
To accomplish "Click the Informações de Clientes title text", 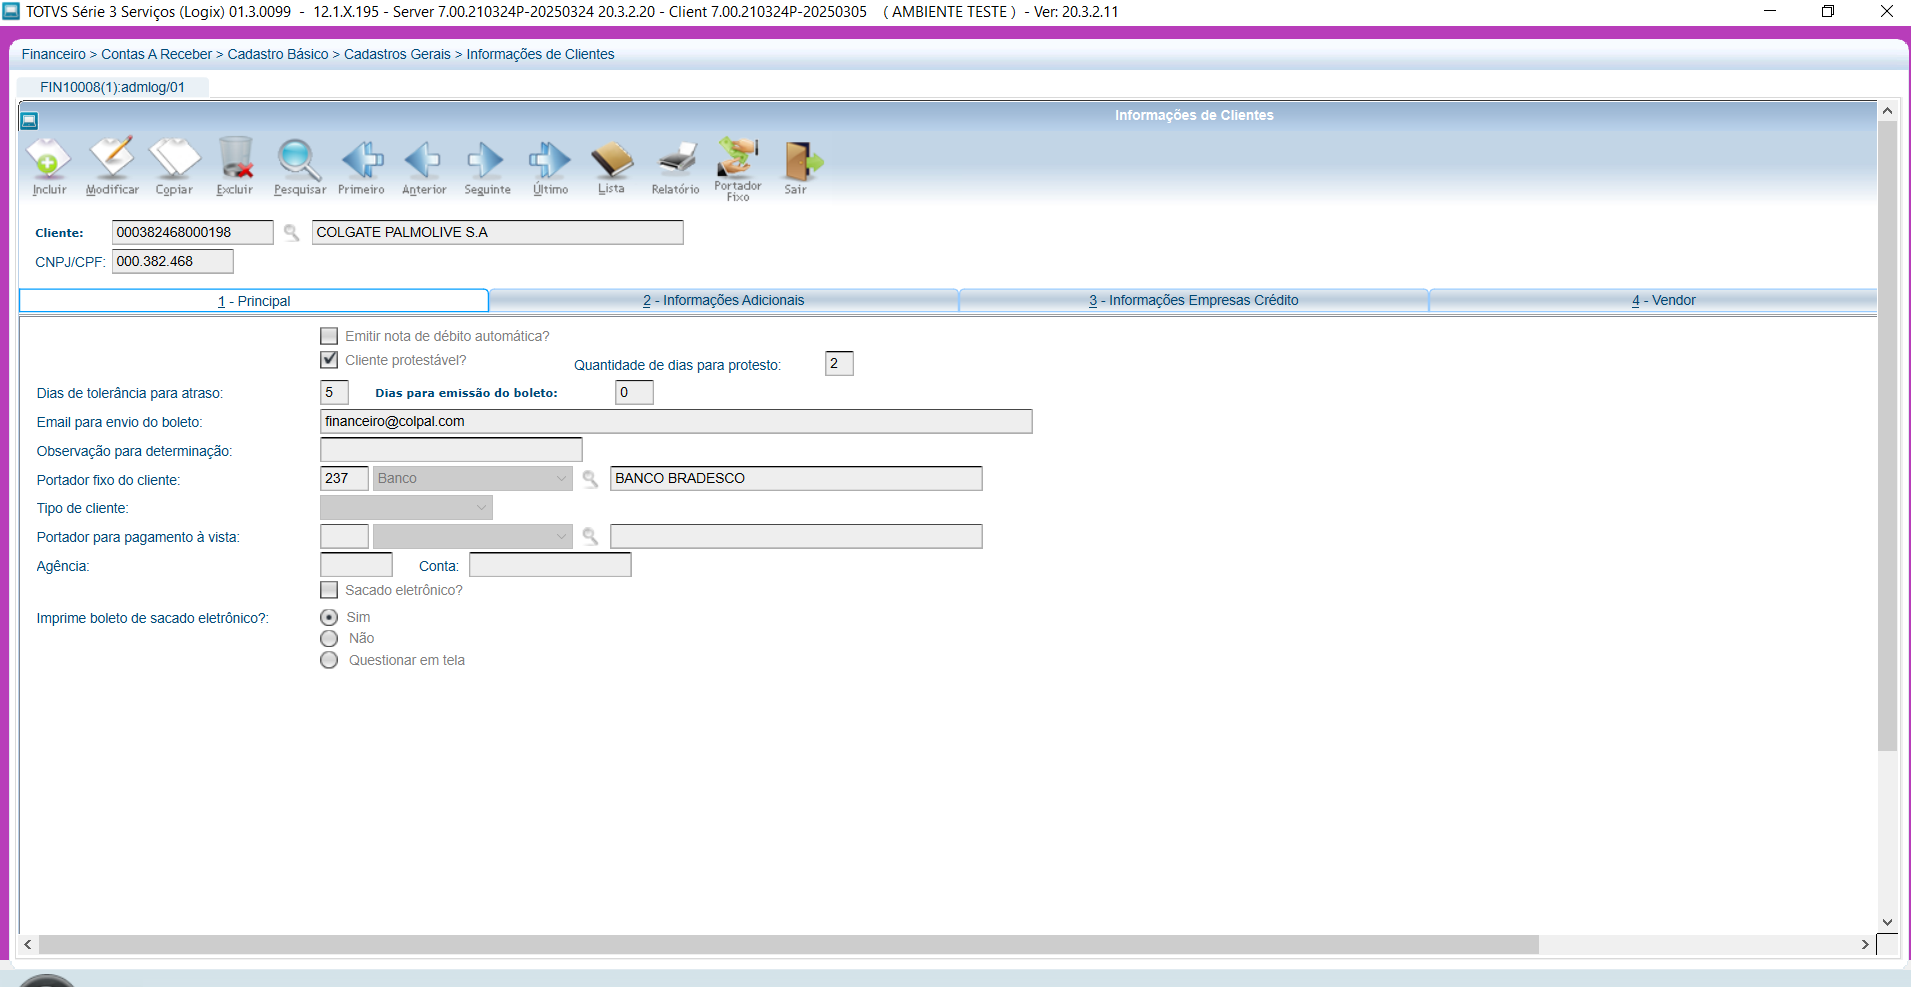I will [1194, 115].
